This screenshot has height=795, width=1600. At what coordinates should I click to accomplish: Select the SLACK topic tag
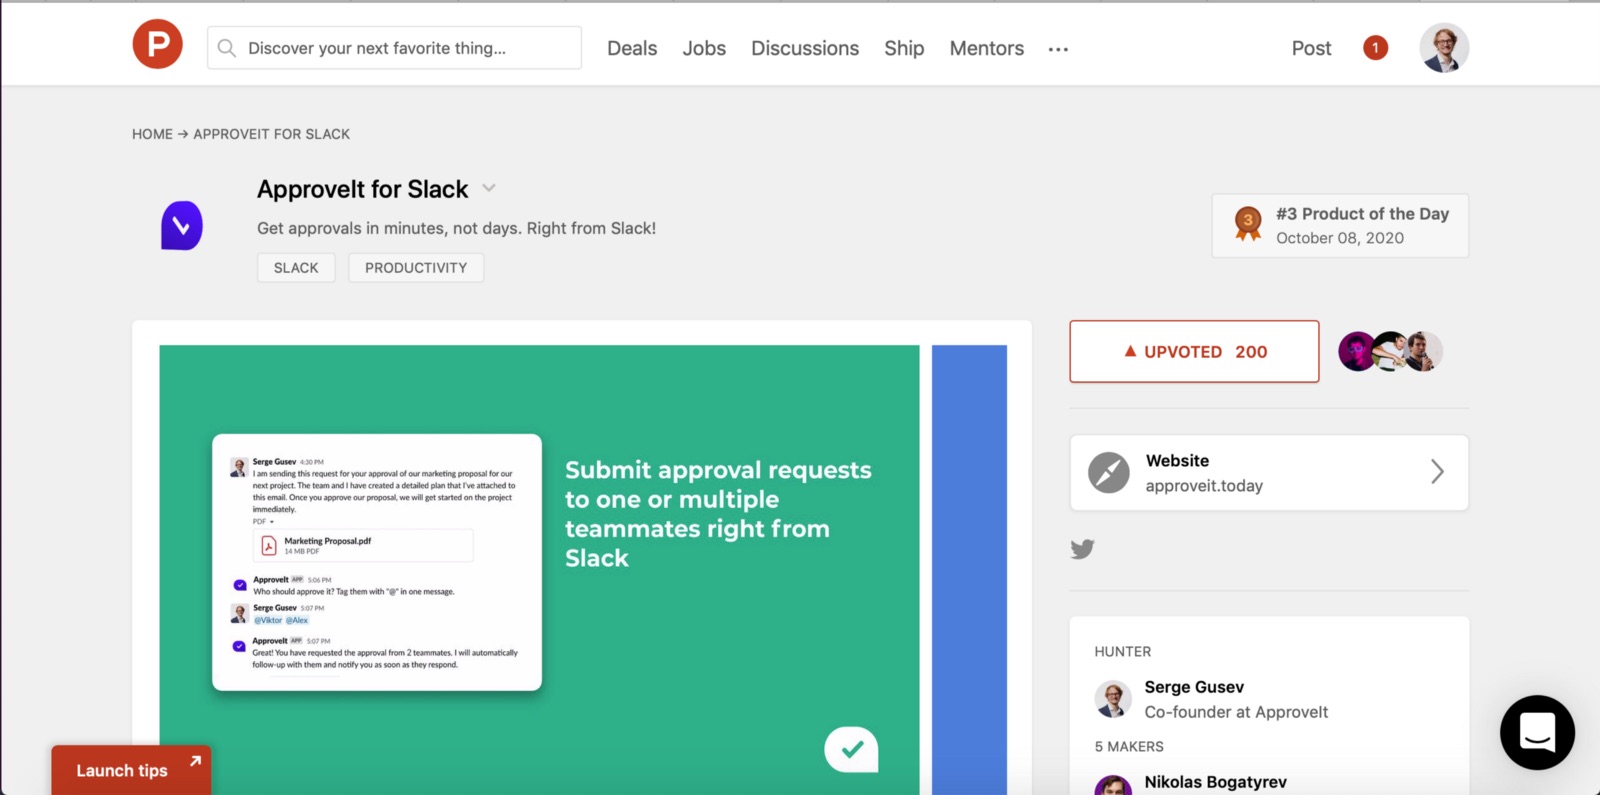tap(296, 268)
